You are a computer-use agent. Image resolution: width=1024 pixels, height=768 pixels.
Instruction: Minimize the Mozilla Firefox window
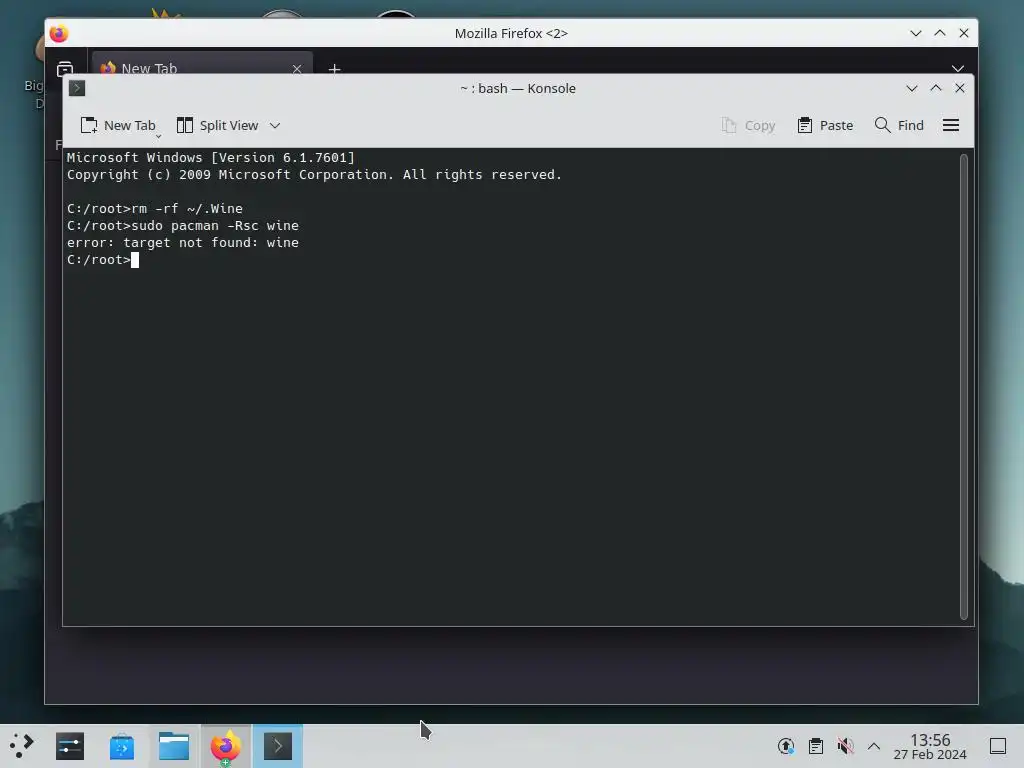[916, 33]
